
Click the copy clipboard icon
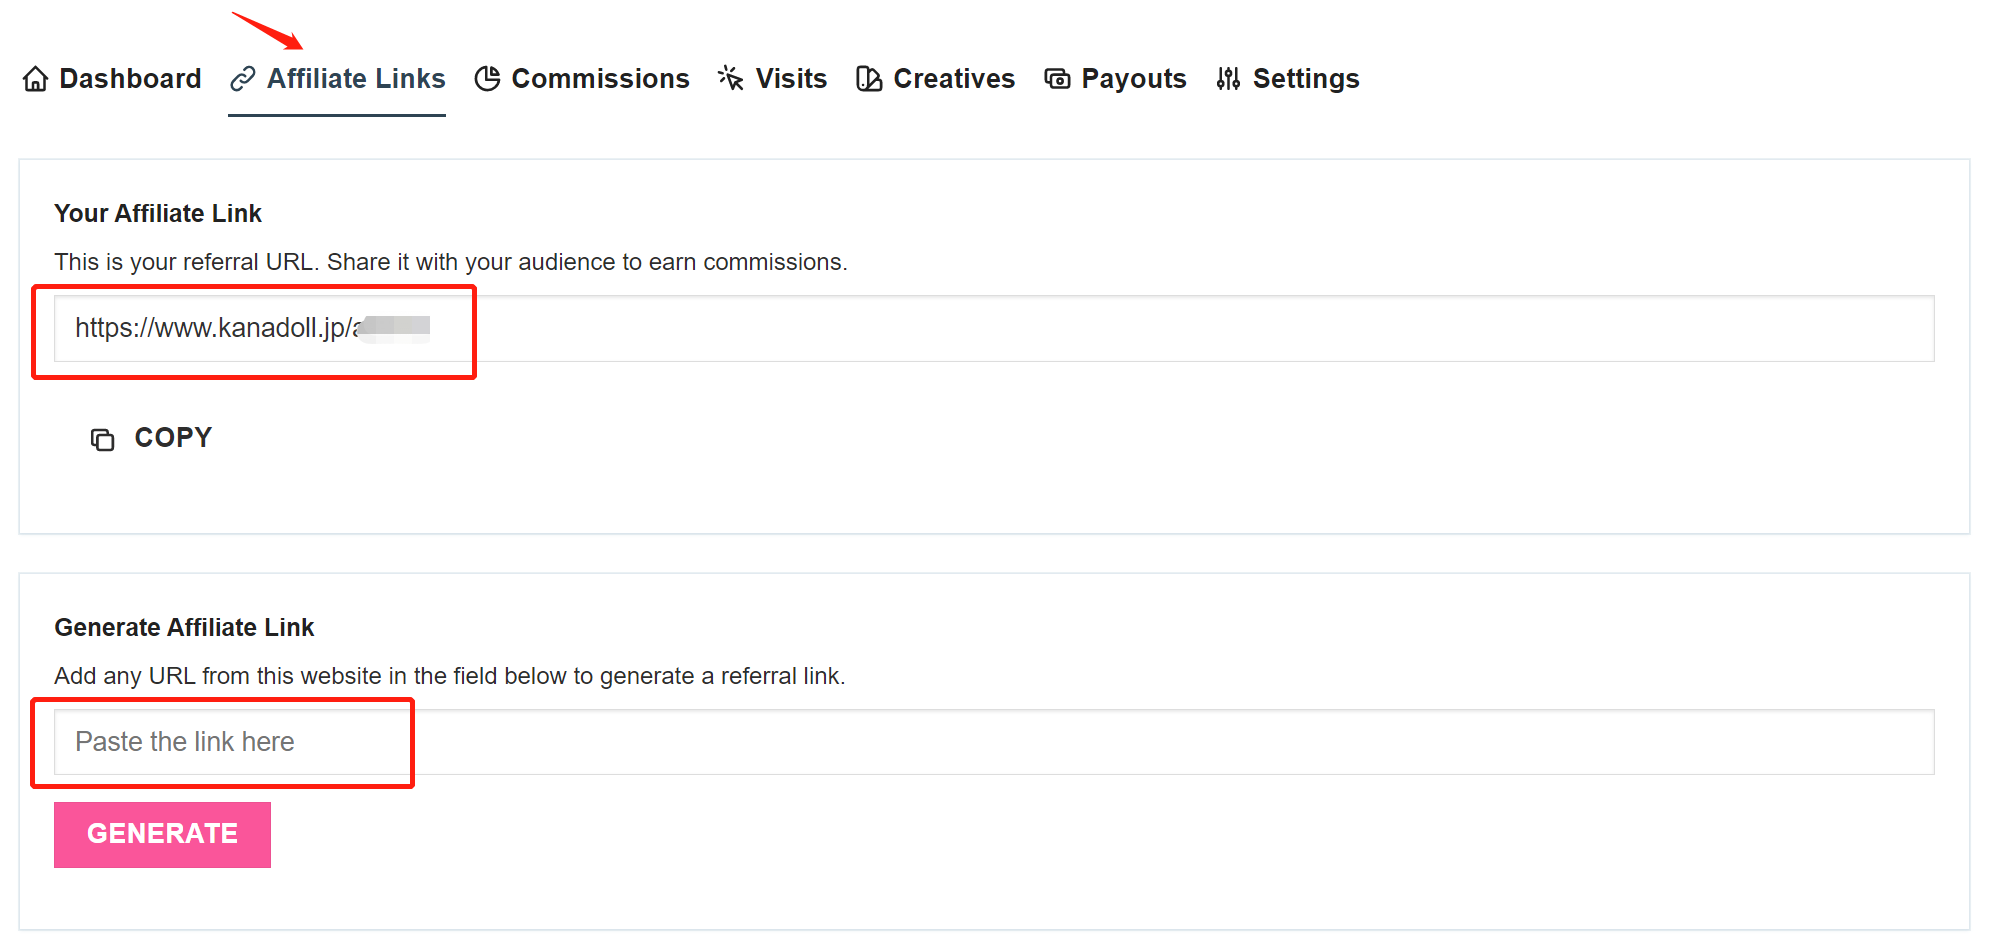[102, 439]
